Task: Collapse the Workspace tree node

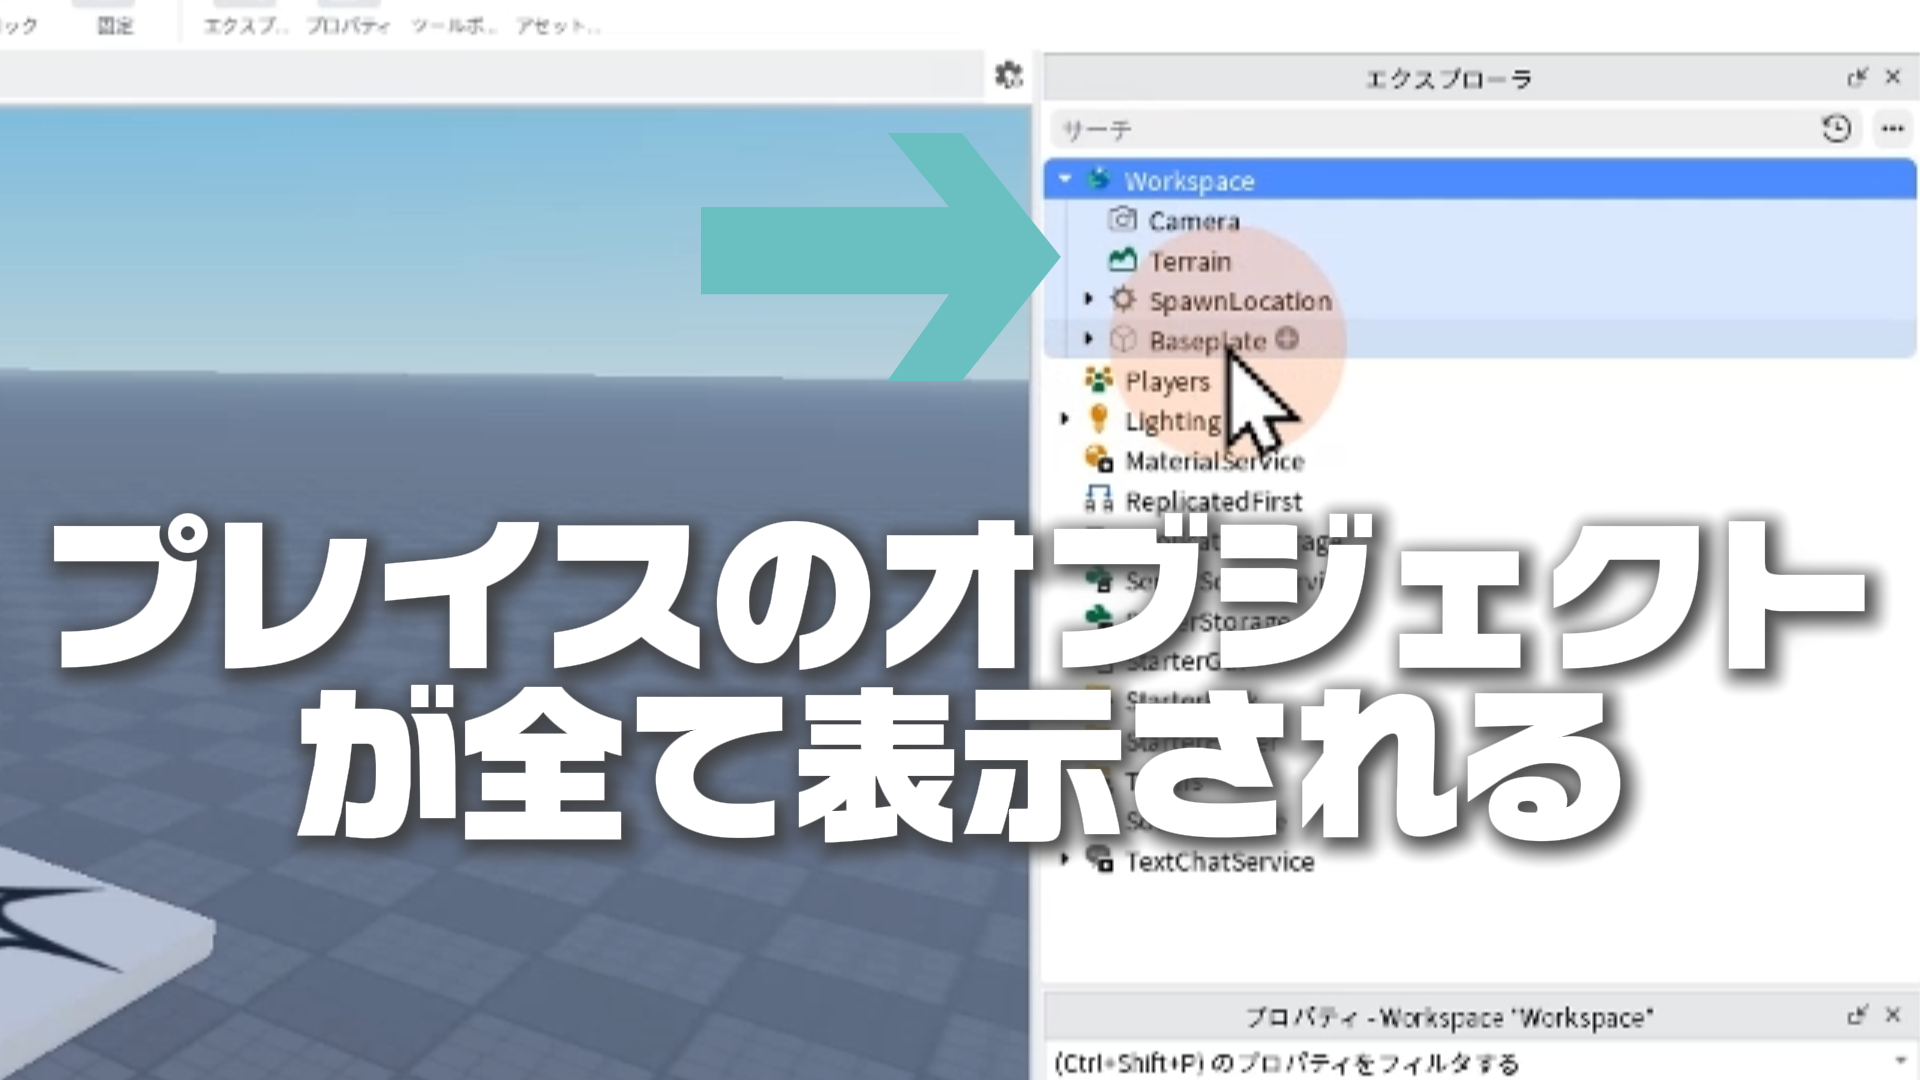Action: pyautogui.click(x=1065, y=180)
